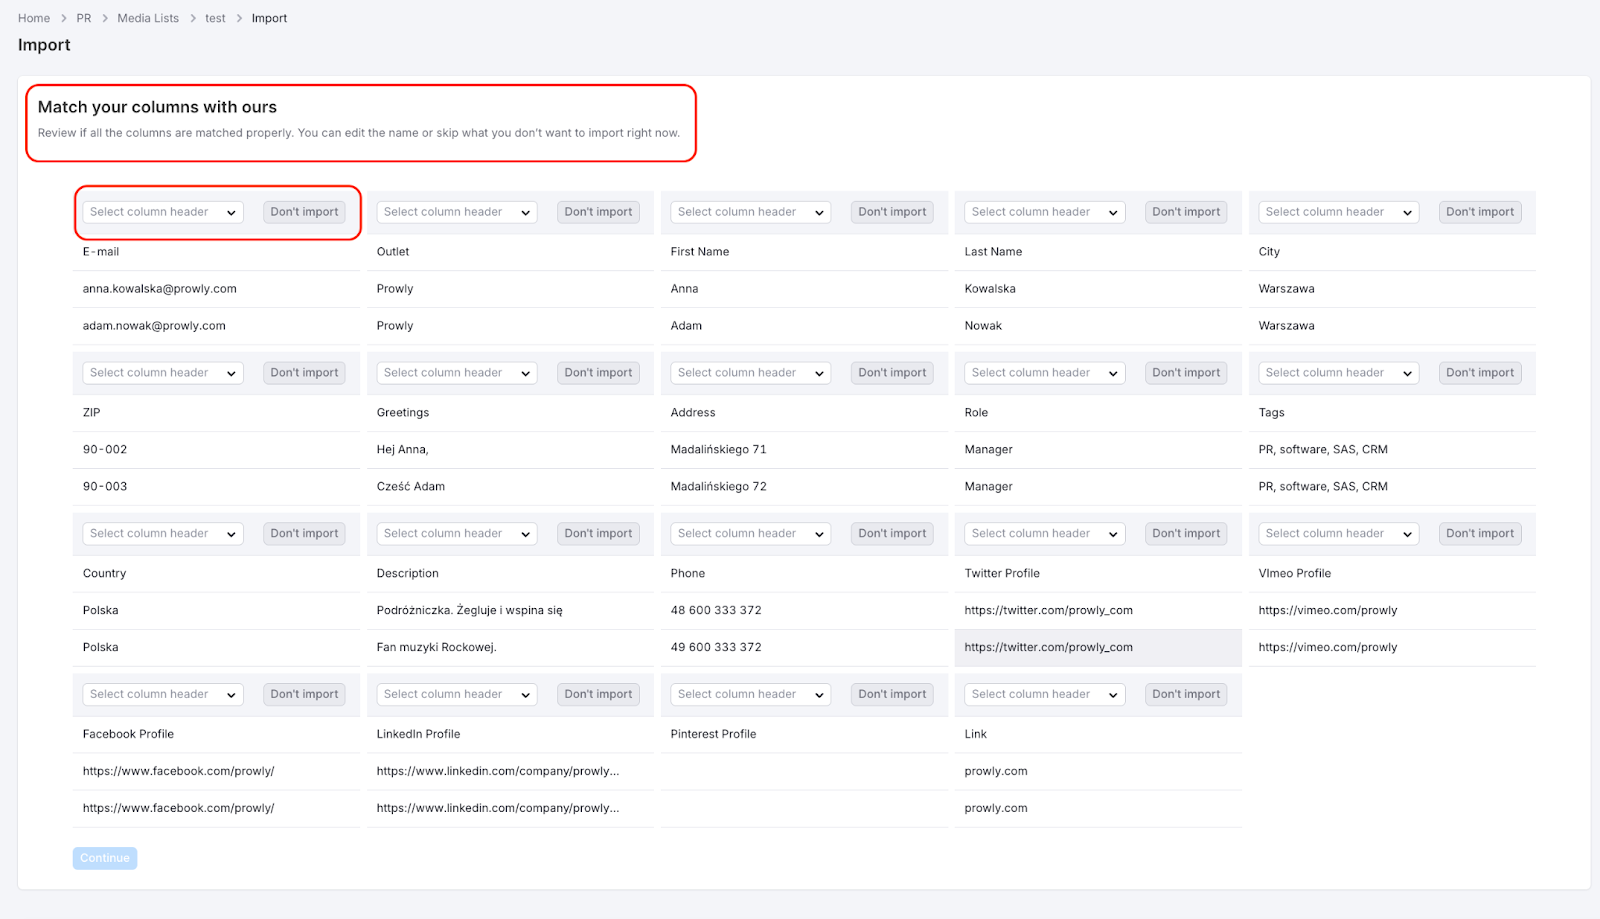Viewport: 1600px width, 919px height.
Task: Open the column header dropdown above Twitter Profile
Action: (x=1043, y=533)
